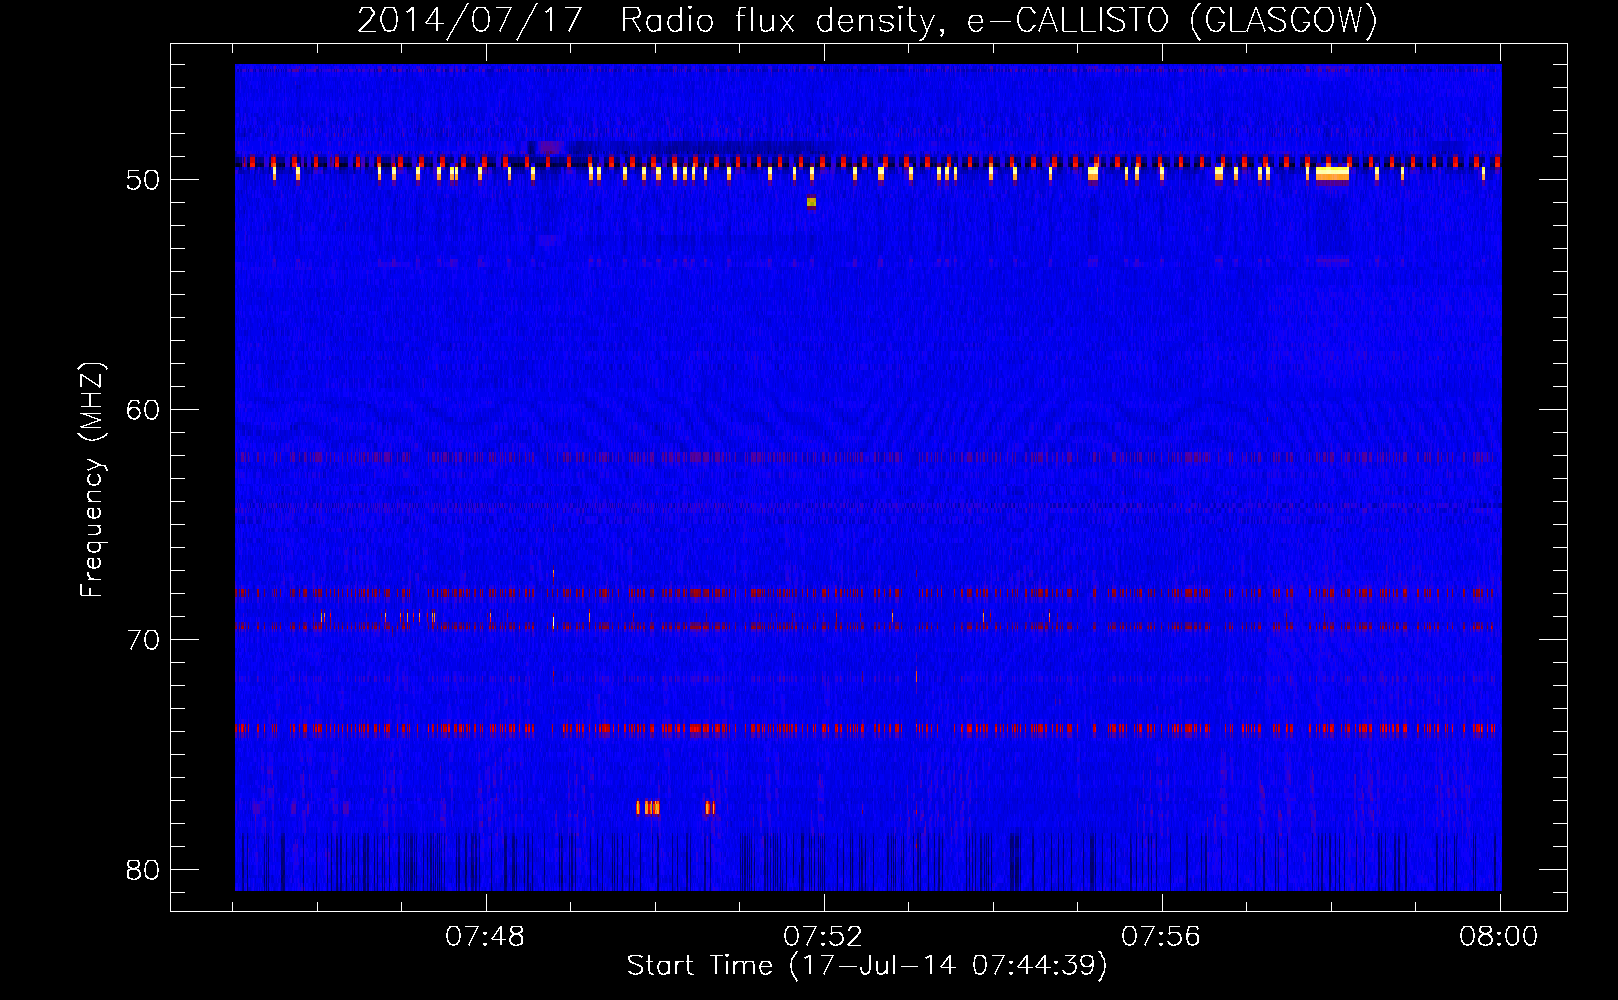Click the 80 frequency tick label
Screen dimensions: 1618x1000
[143, 870]
